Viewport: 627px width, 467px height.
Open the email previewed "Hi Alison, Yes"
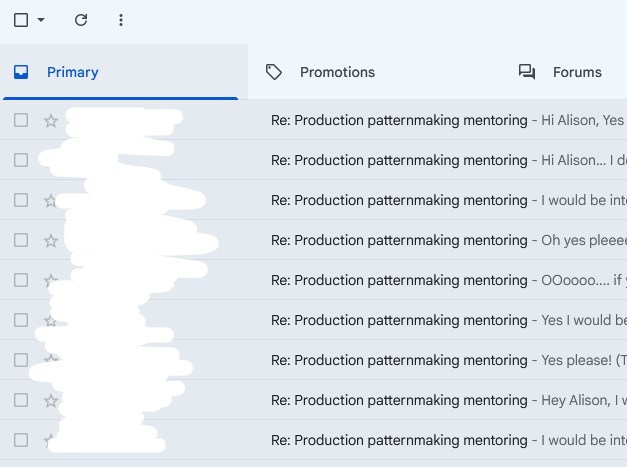tap(314, 120)
